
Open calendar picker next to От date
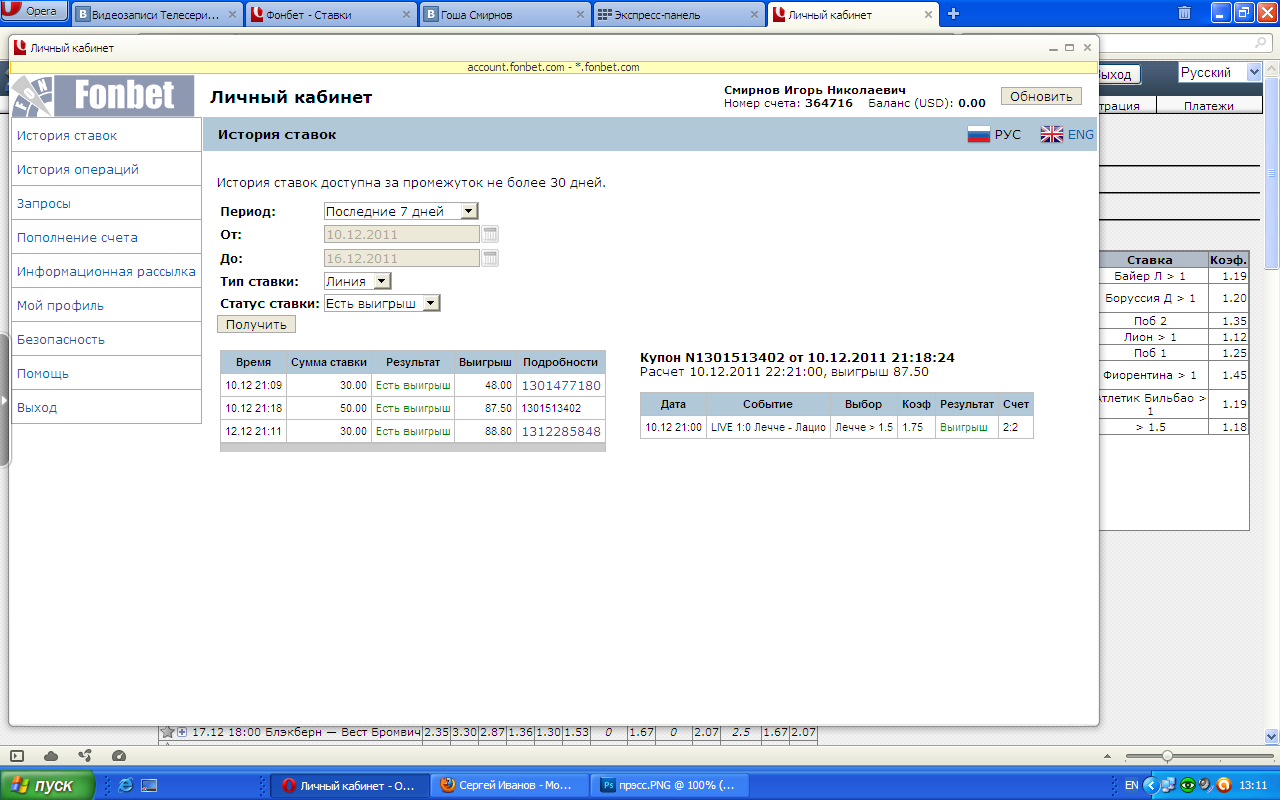click(x=490, y=234)
